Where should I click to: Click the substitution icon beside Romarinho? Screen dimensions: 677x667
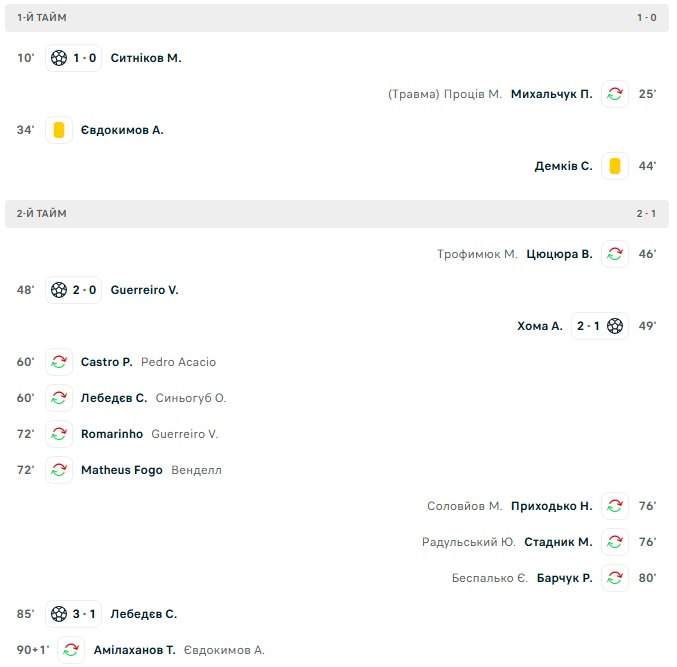point(59,434)
